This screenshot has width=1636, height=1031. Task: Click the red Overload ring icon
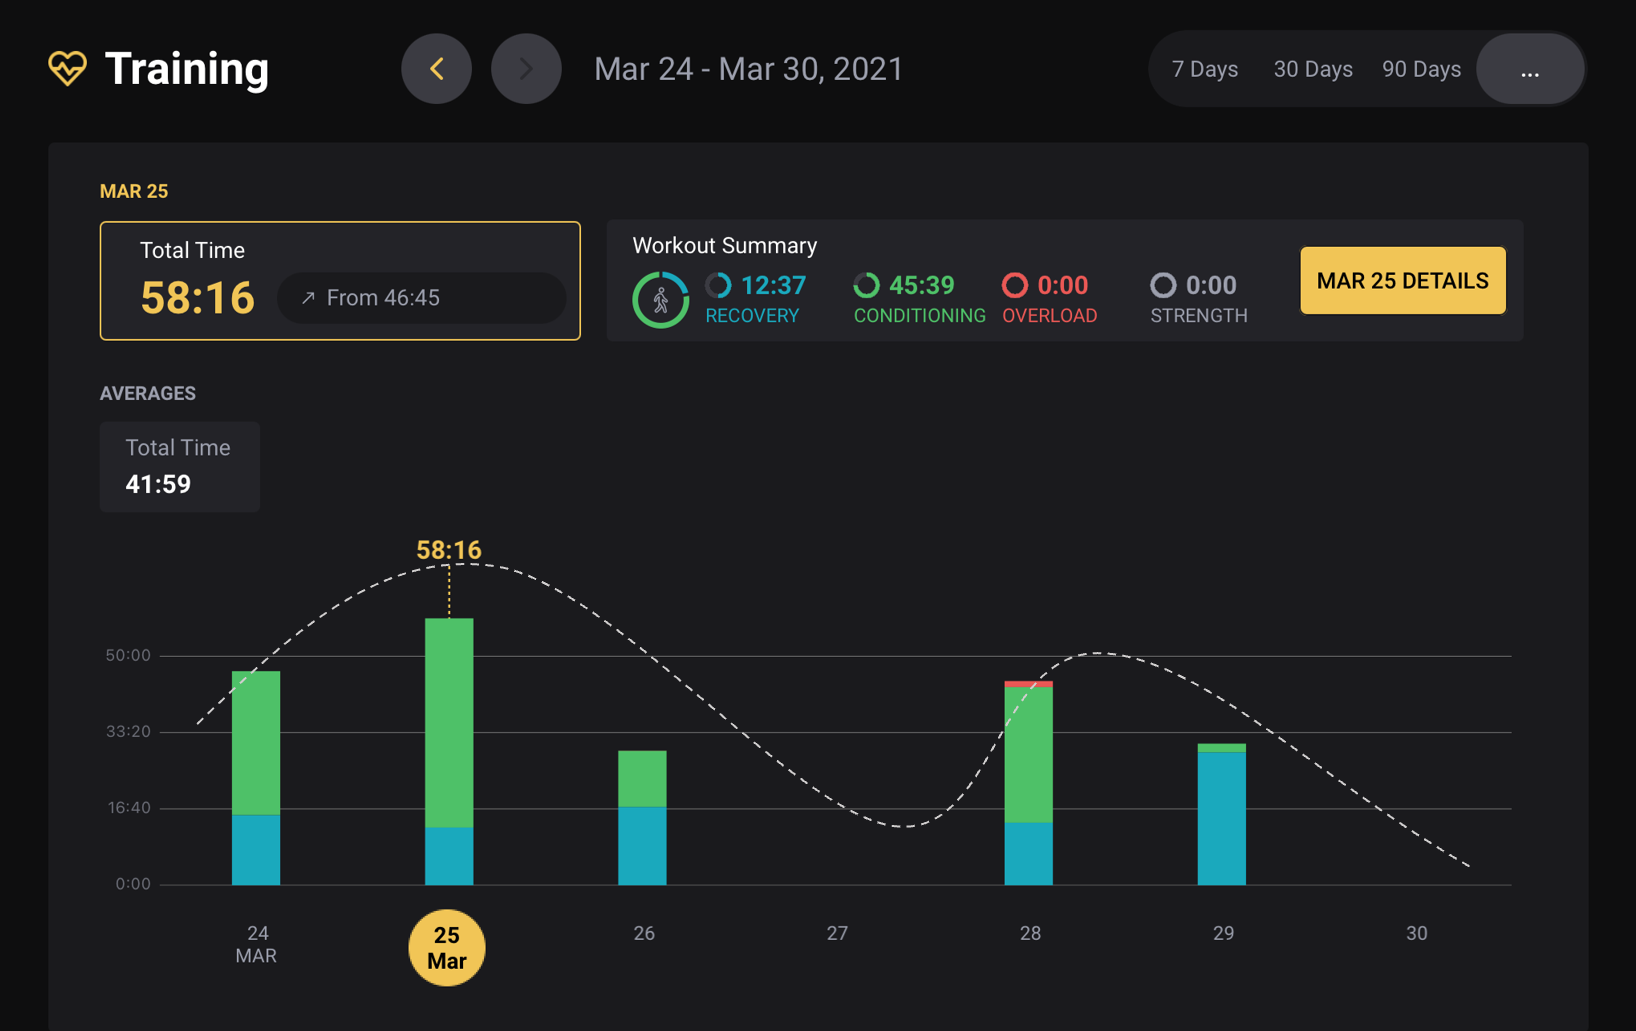pos(1014,286)
